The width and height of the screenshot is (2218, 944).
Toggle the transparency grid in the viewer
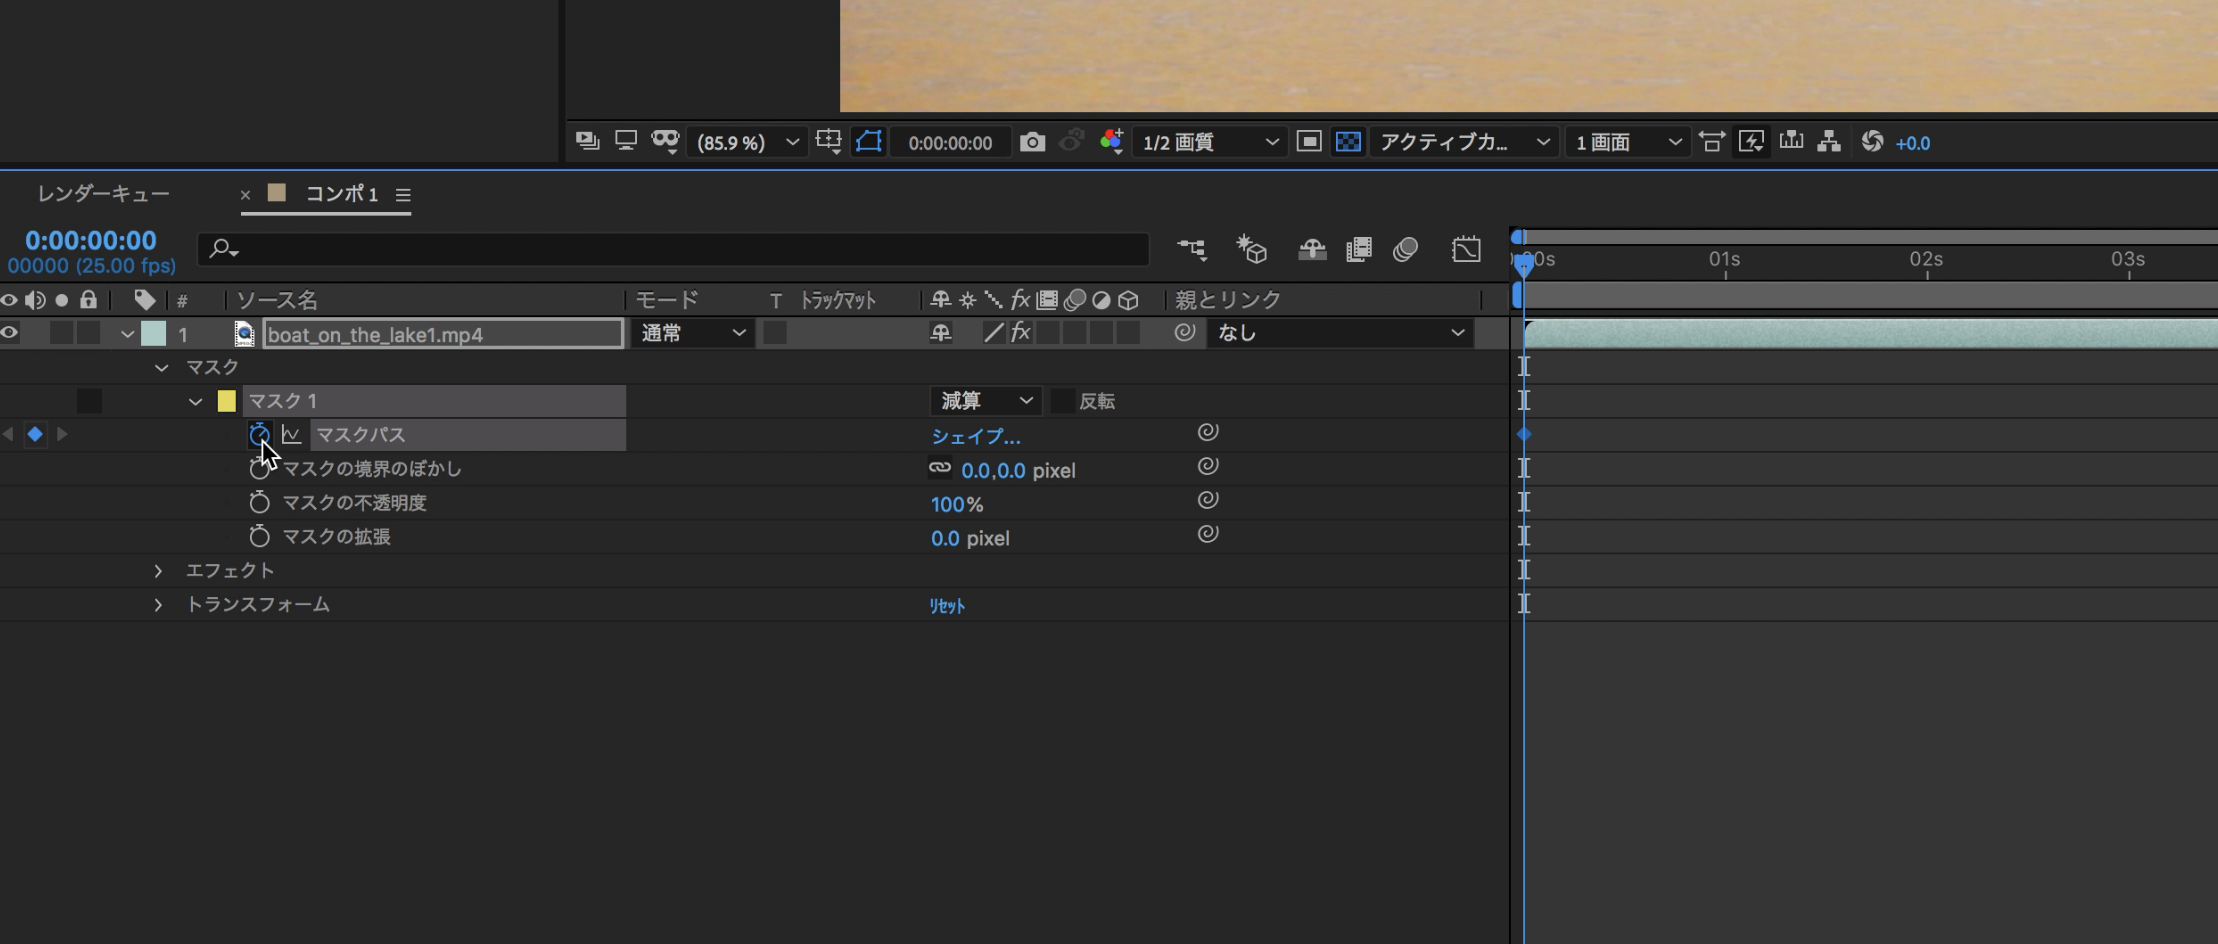[1346, 141]
